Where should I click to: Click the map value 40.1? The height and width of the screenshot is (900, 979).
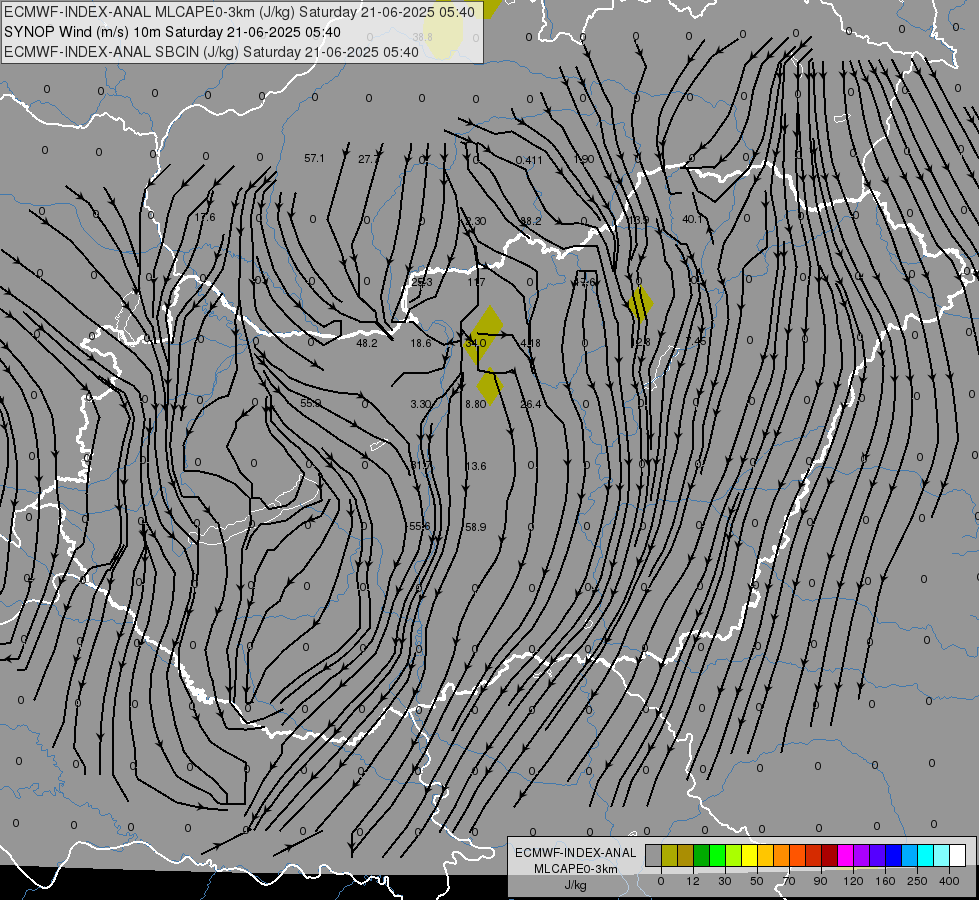click(x=692, y=219)
